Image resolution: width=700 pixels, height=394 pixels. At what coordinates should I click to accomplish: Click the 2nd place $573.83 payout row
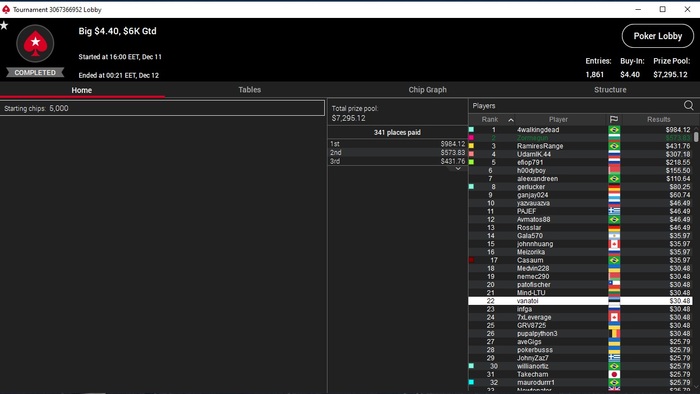397,152
